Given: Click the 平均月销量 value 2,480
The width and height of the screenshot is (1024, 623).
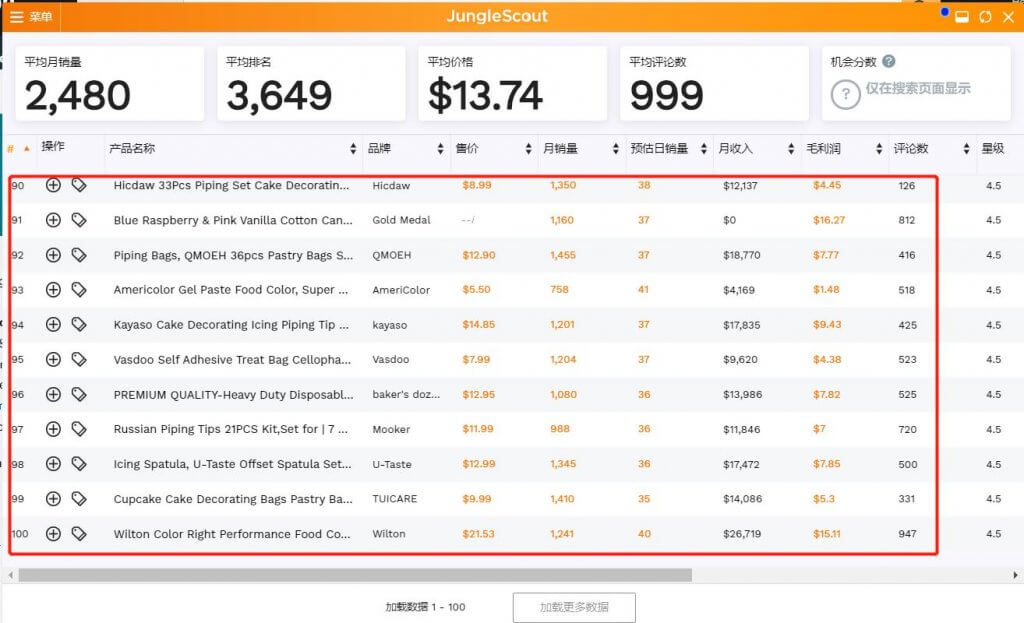Looking at the screenshot, I should pyautogui.click(x=78, y=95).
